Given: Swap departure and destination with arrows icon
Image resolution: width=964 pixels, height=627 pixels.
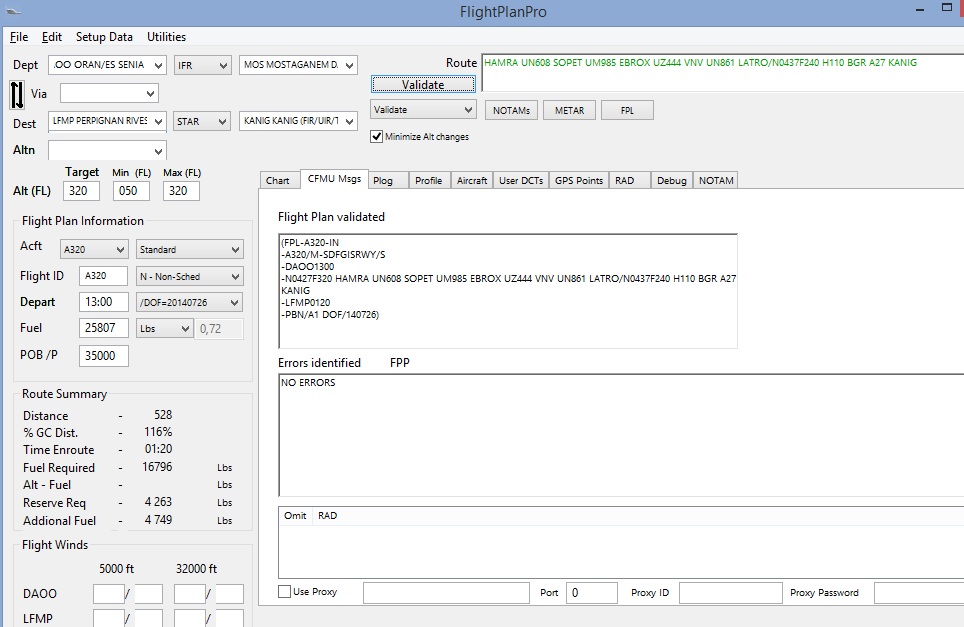Looking at the screenshot, I should (x=17, y=95).
